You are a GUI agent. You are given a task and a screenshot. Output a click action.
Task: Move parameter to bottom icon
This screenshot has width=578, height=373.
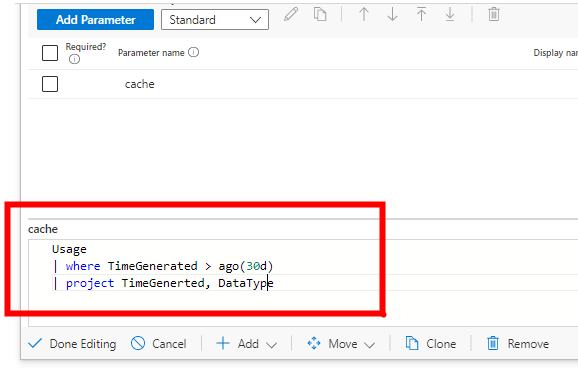pyautogui.click(x=450, y=14)
